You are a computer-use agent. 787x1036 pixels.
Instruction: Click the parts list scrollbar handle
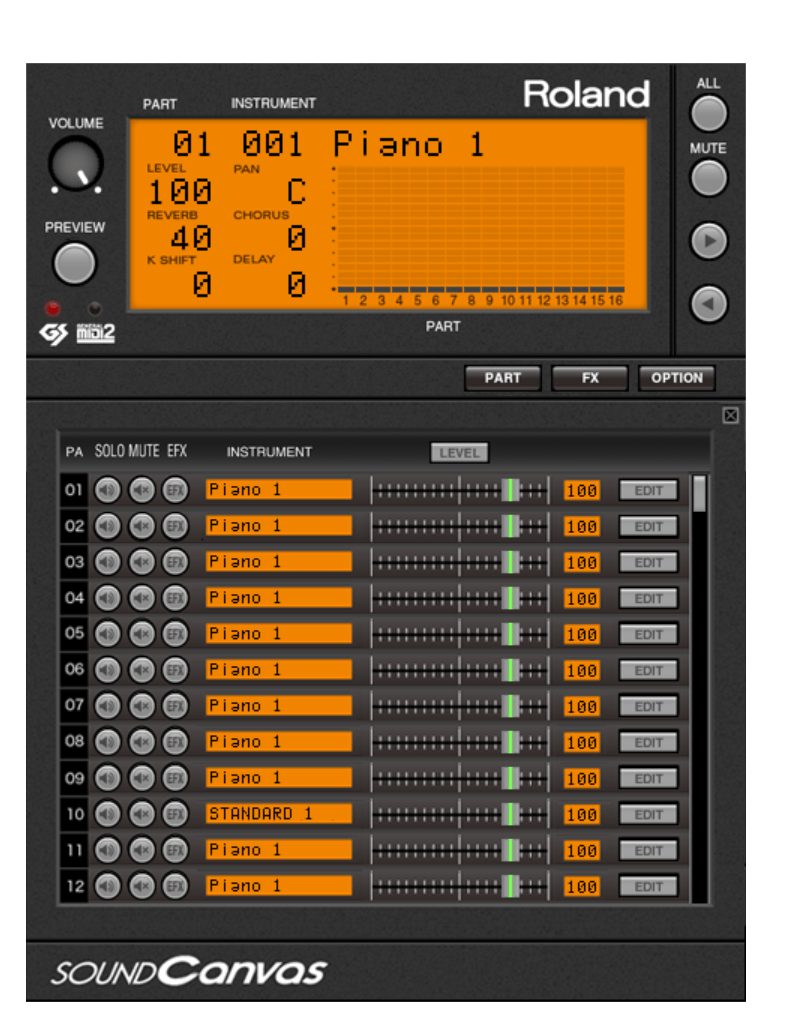pyautogui.click(x=698, y=494)
